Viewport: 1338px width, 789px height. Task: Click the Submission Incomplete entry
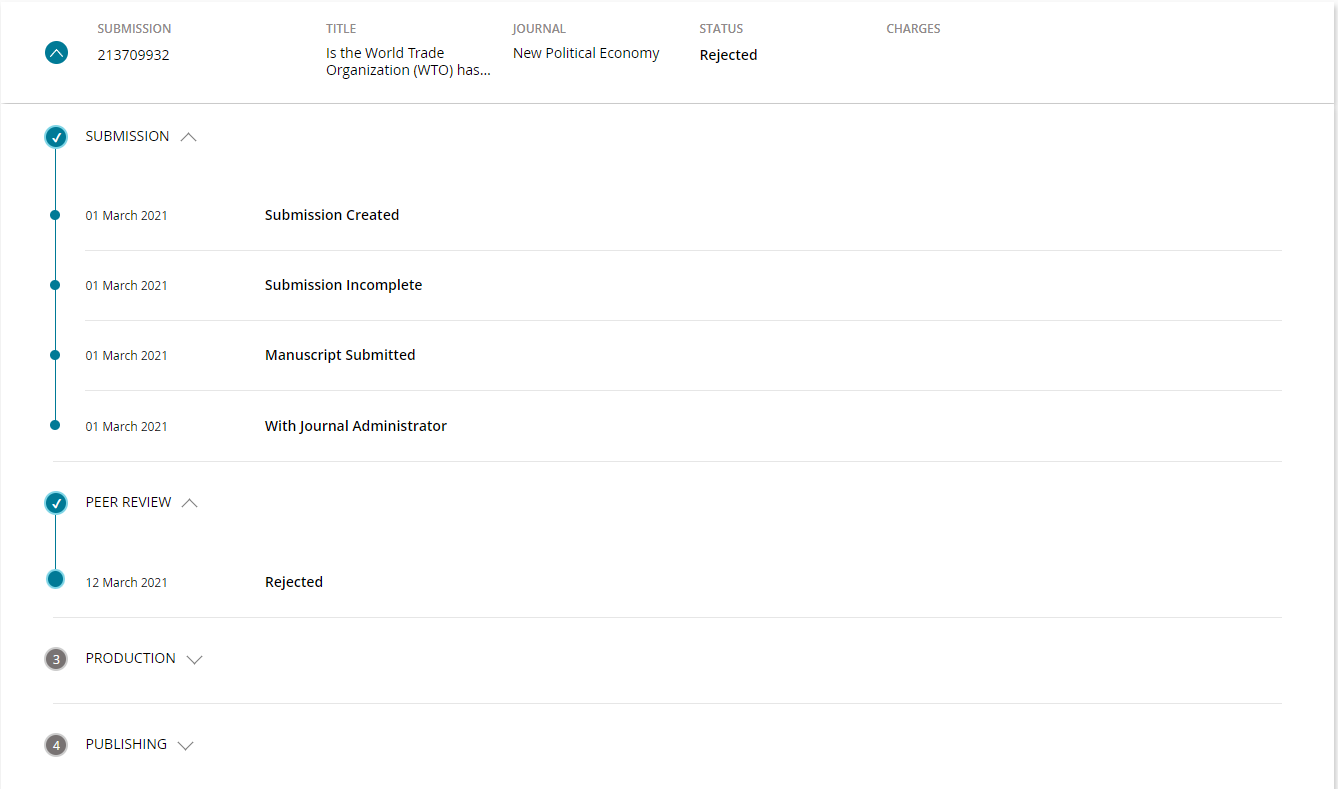pos(343,285)
